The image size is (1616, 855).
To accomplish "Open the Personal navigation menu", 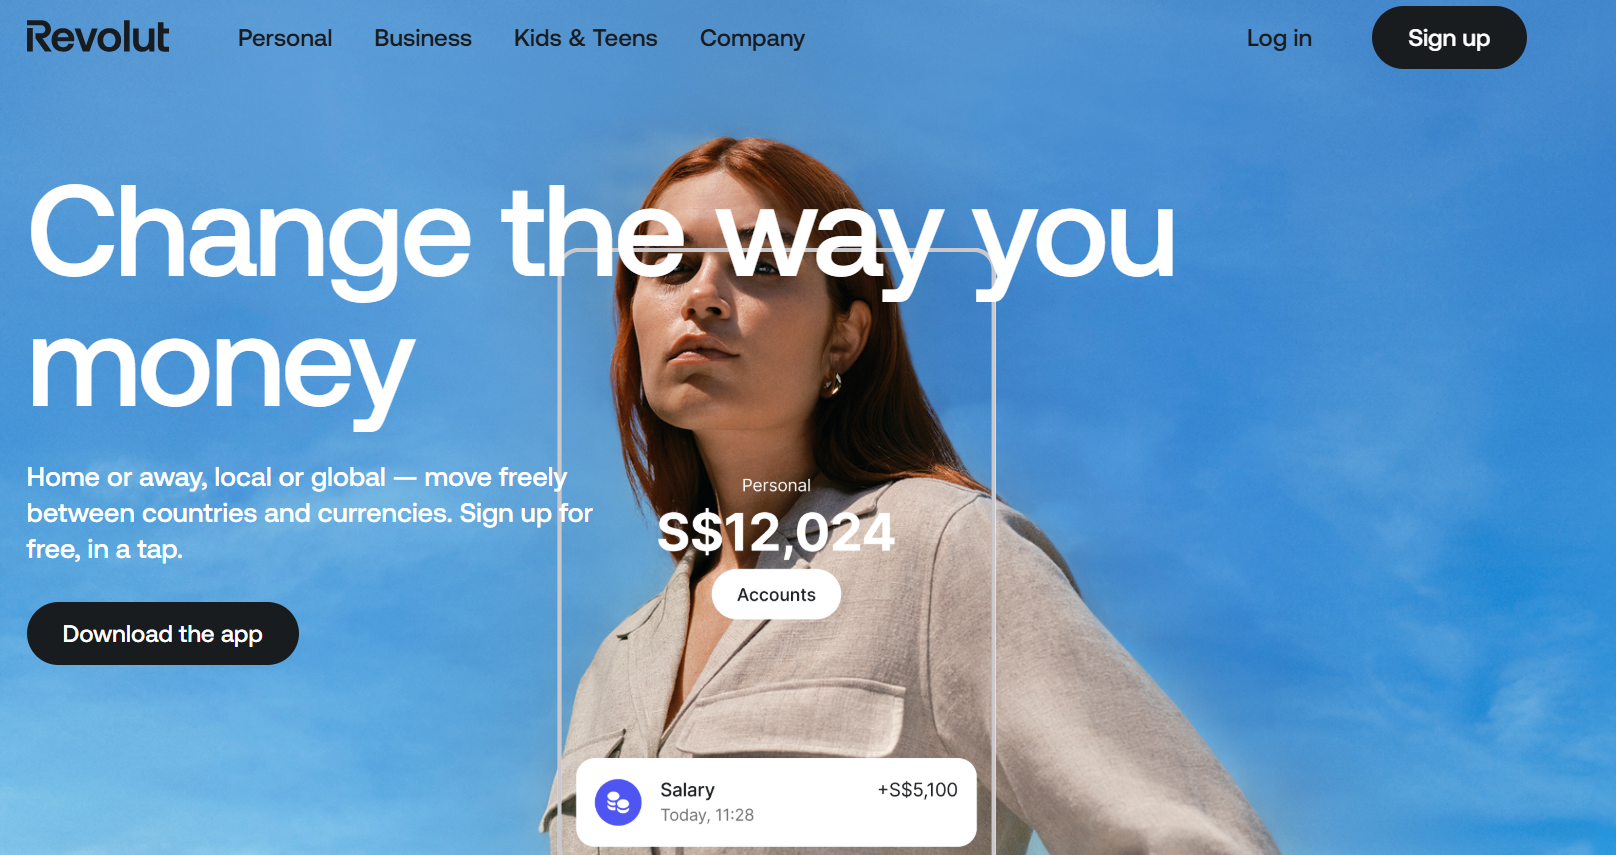I will pyautogui.click(x=285, y=38).
